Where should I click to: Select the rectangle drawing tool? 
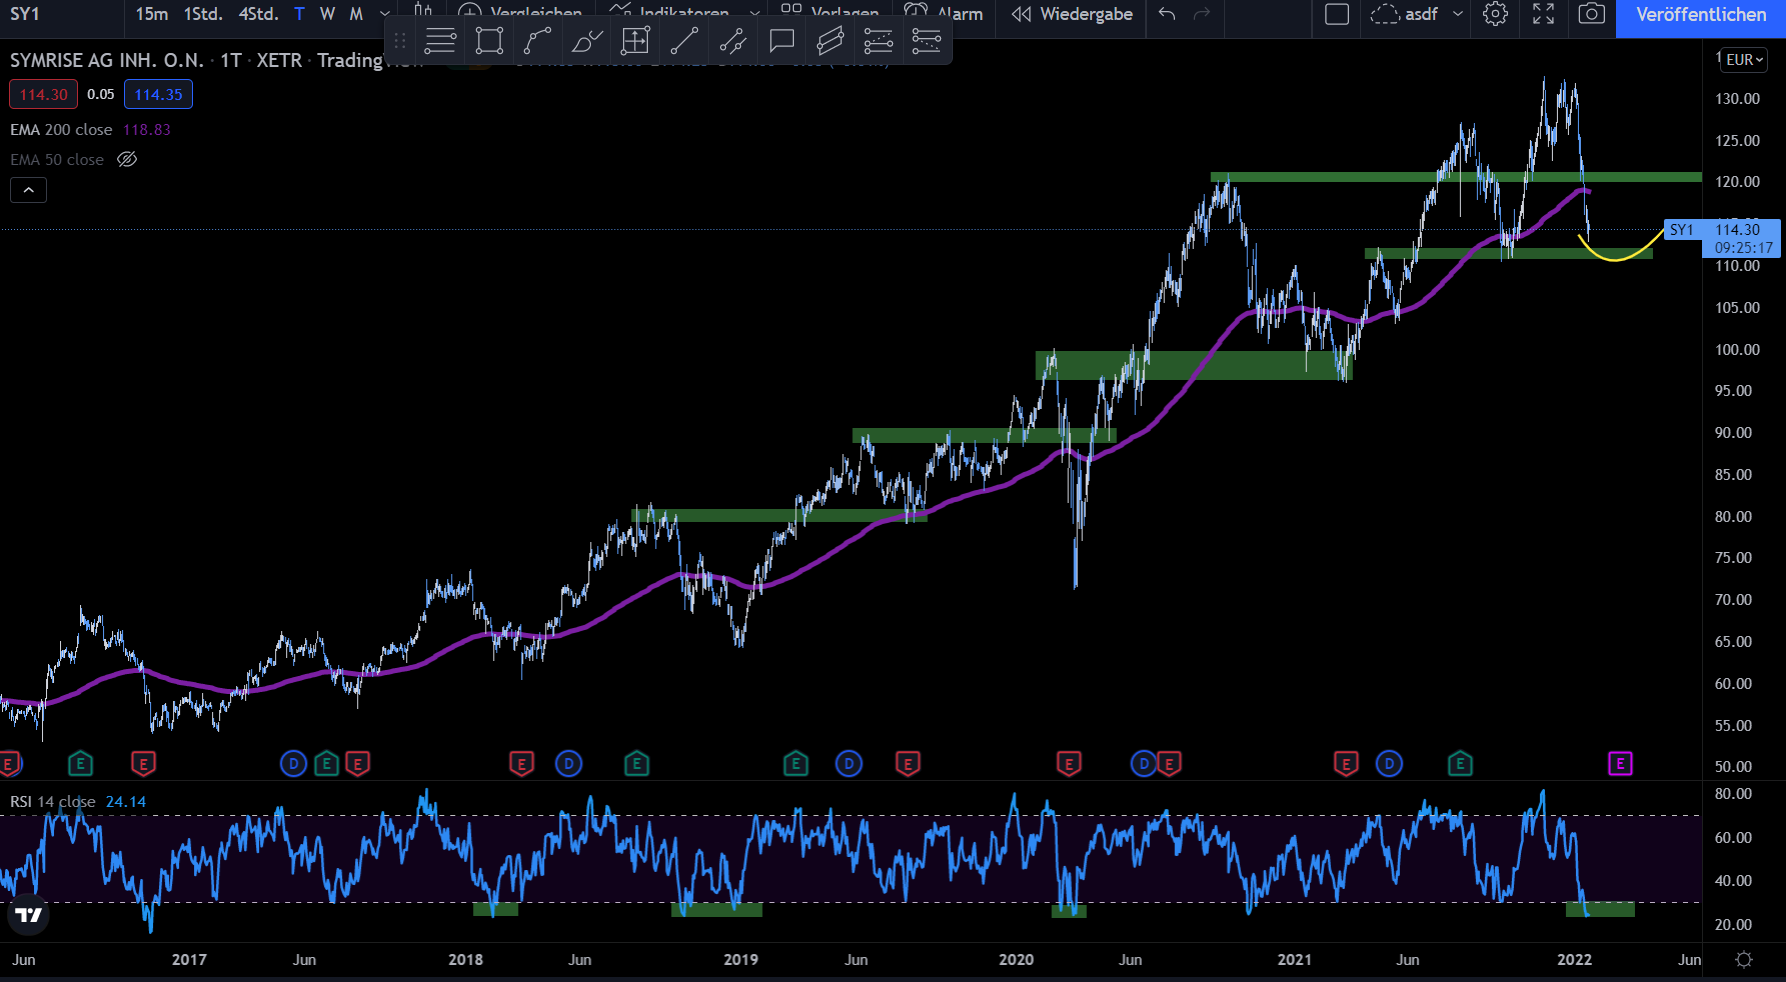[x=489, y=41]
